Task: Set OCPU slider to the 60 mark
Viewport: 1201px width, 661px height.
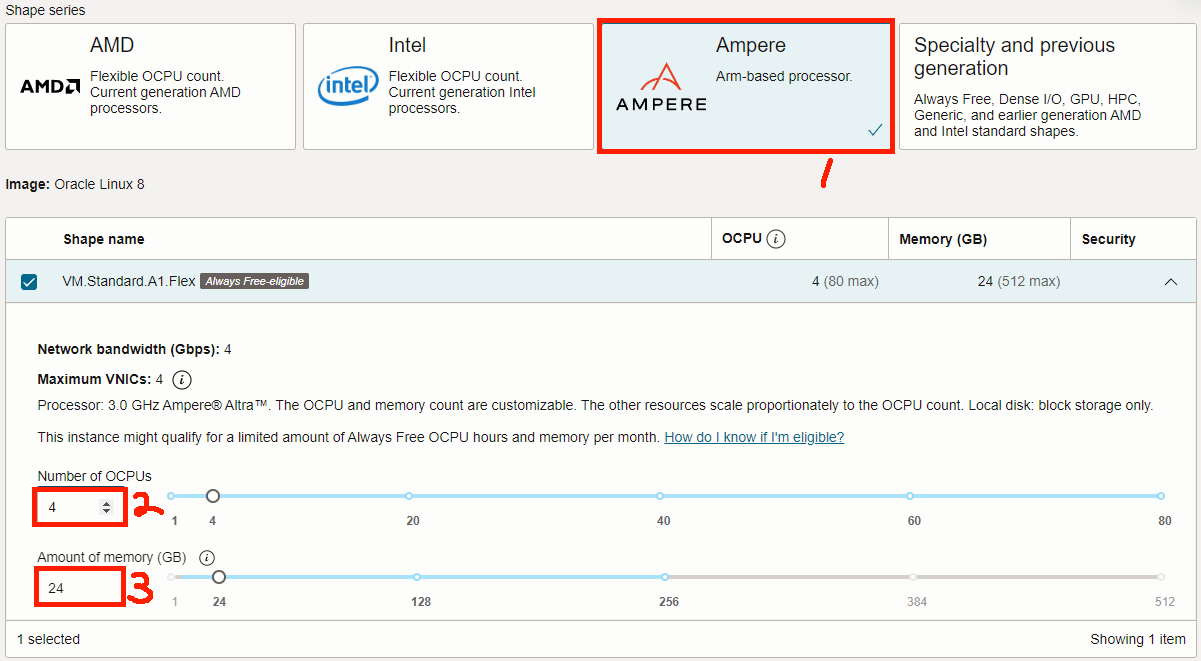Action: (x=910, y=496)
